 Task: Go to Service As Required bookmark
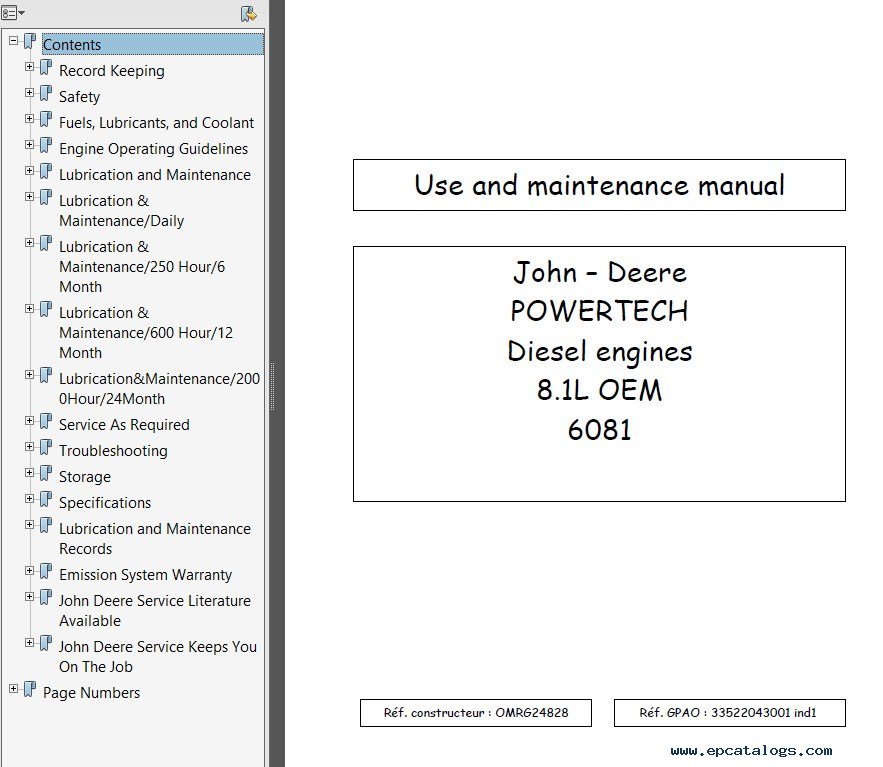click(x=124, y=425)
